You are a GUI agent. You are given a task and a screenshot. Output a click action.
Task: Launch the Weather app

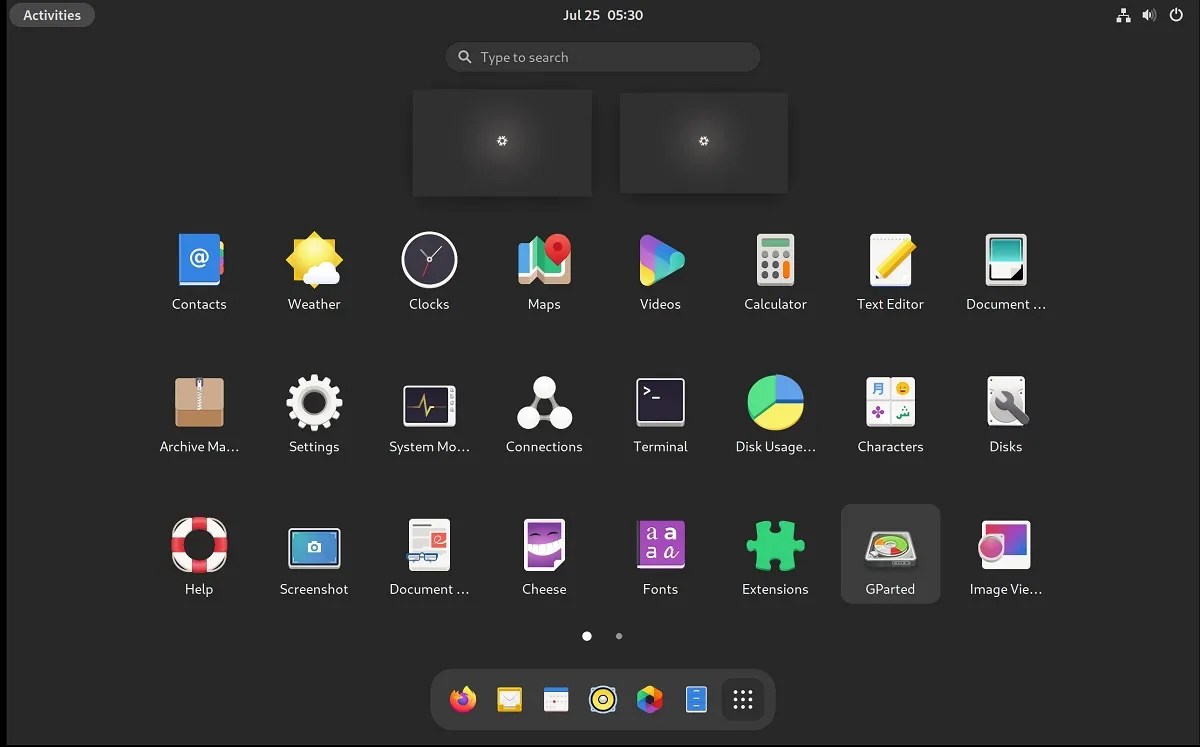pyautogui.click(x=314, y=270)
